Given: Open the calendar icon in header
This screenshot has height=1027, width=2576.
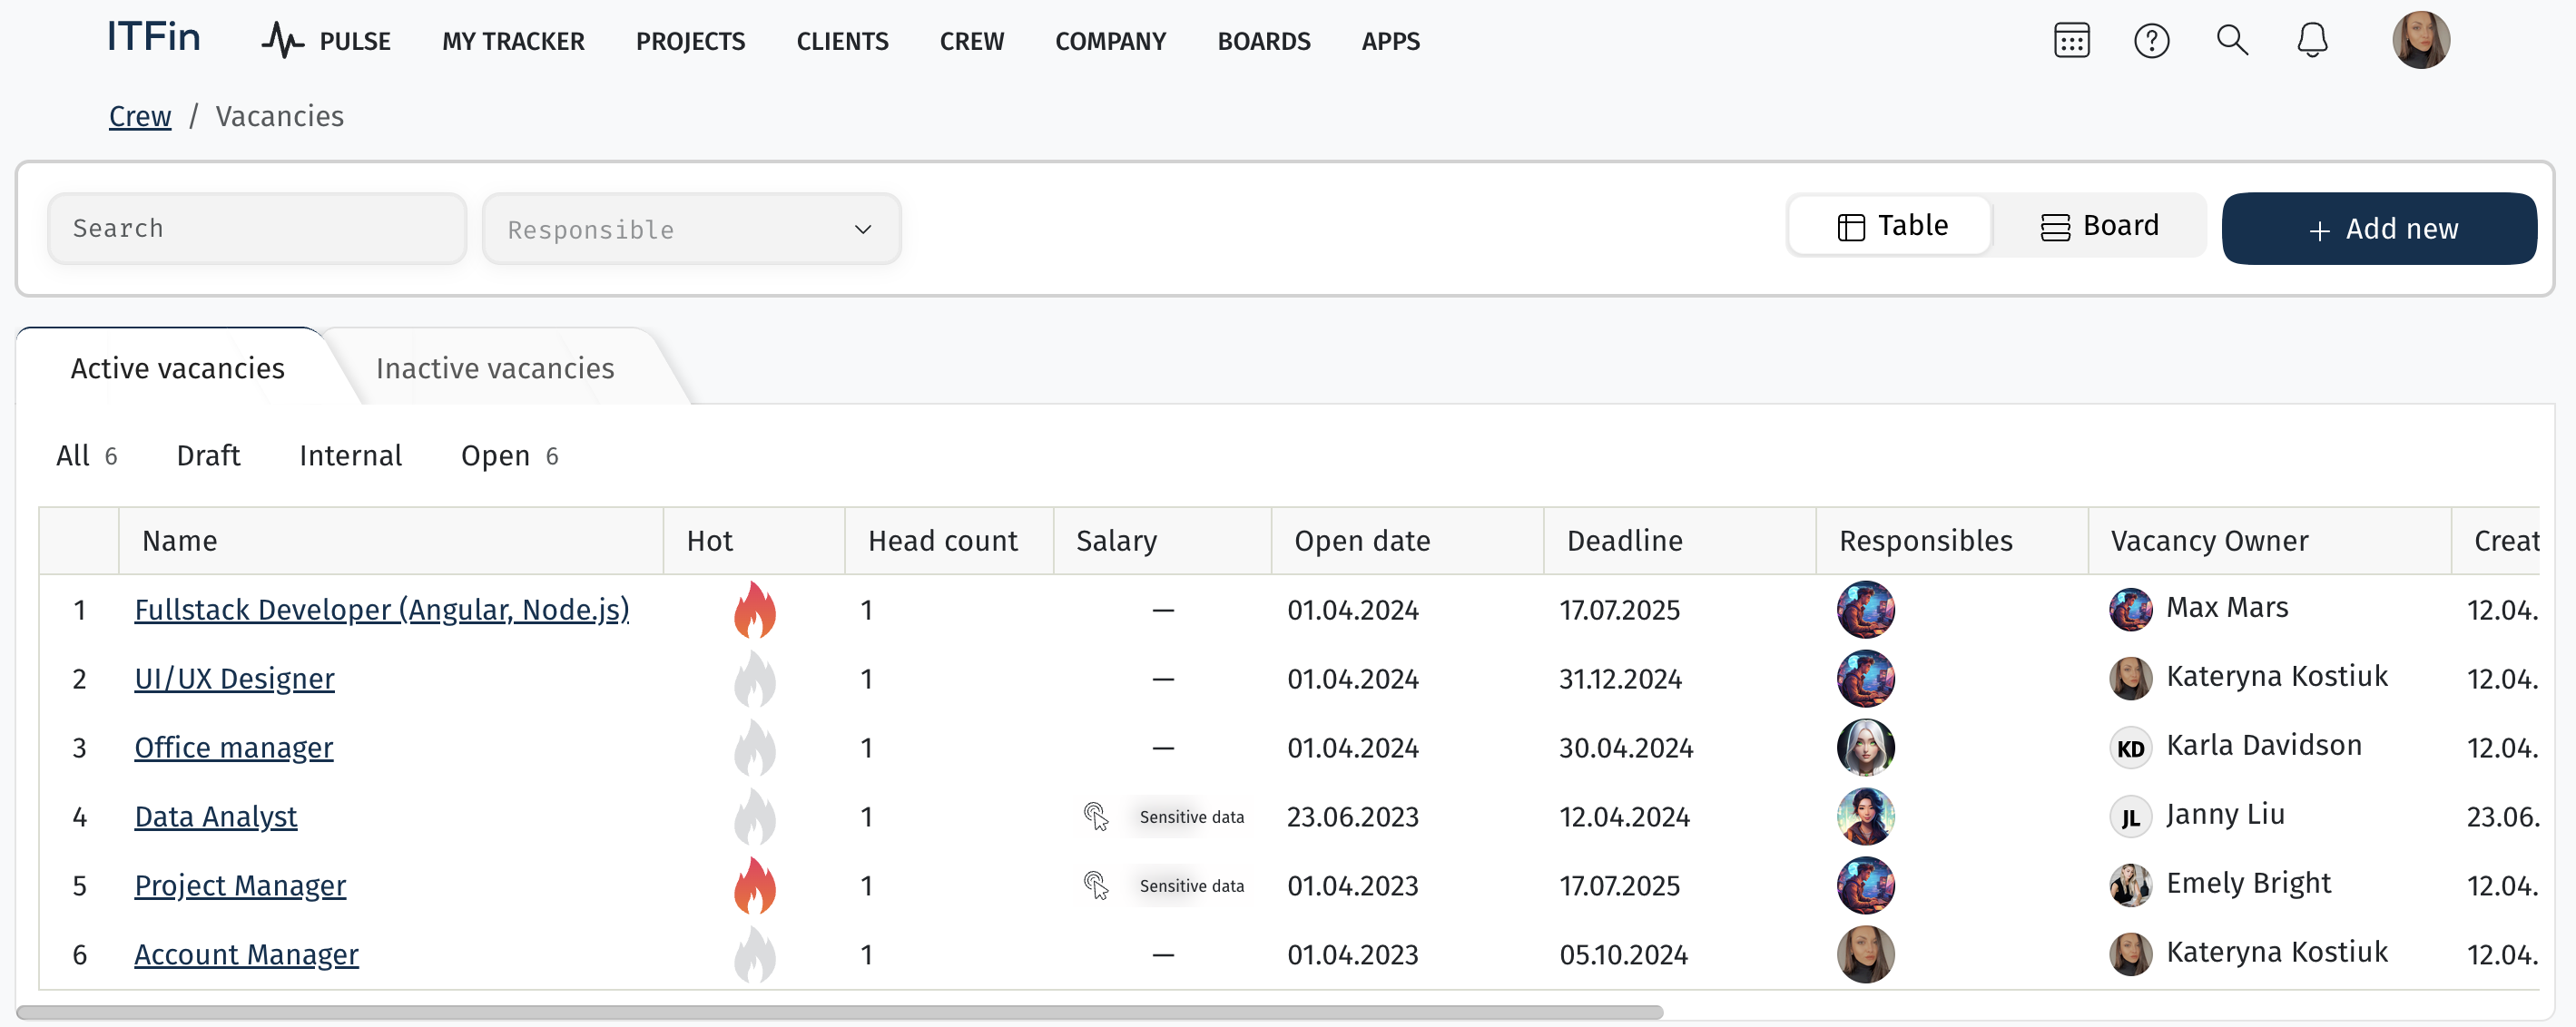Looking at the screenshot, I should 2071,41.
